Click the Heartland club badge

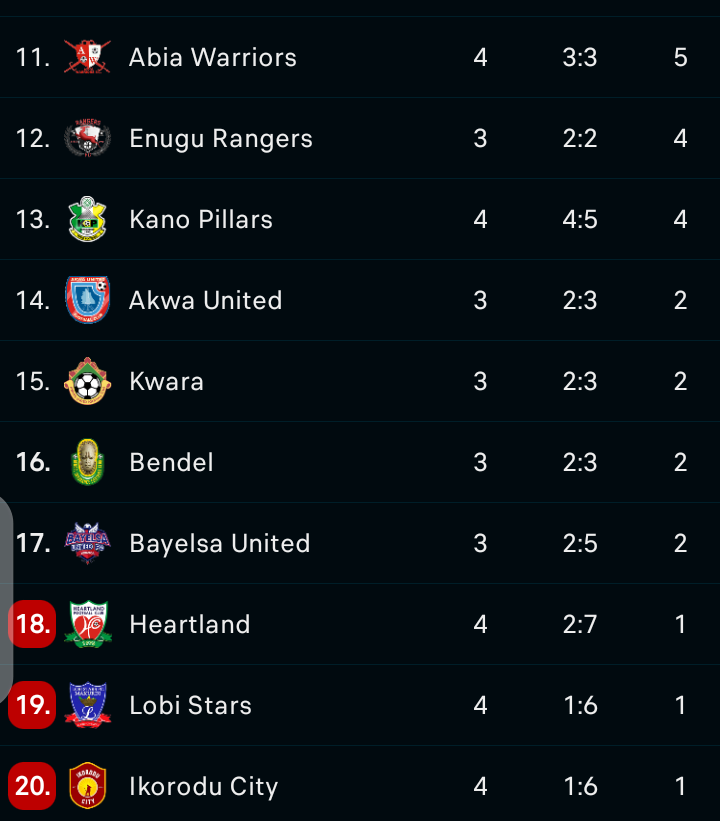87,624
